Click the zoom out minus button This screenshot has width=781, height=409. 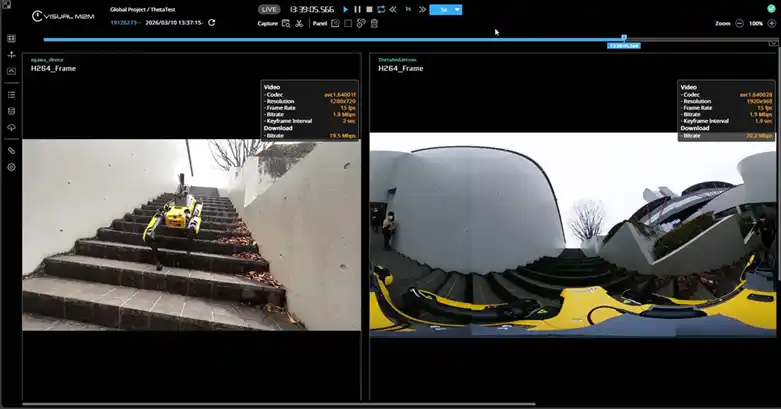point(740,23)
